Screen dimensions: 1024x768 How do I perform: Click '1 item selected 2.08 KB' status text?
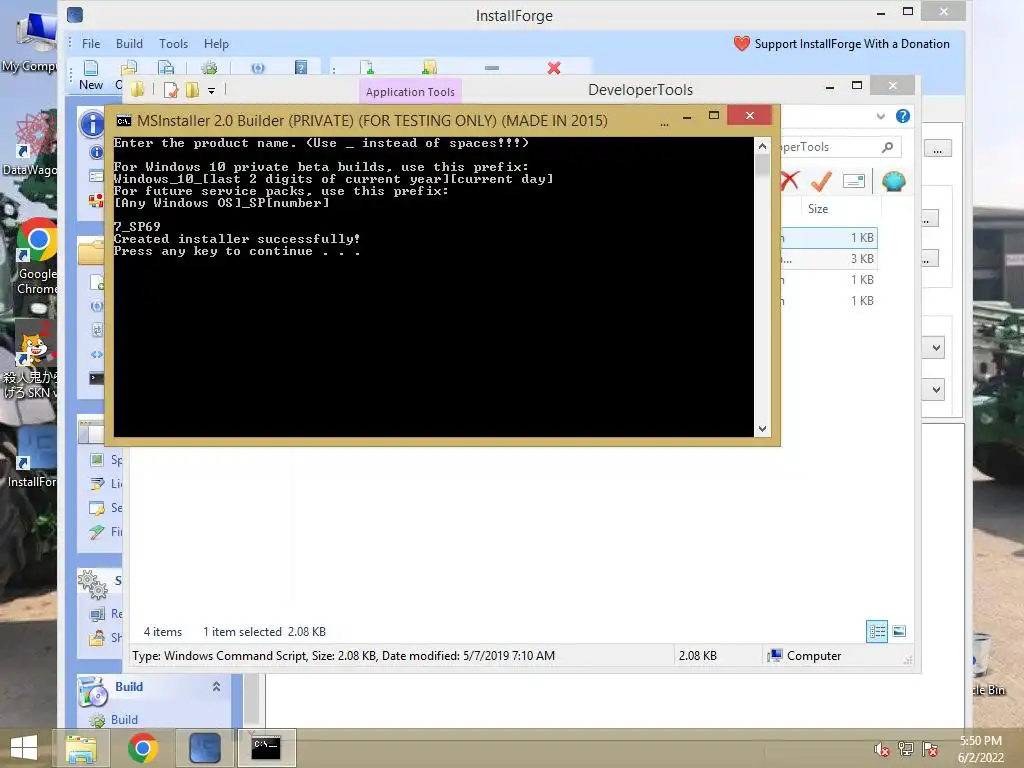pyautogui.click(x=264, y=632)
